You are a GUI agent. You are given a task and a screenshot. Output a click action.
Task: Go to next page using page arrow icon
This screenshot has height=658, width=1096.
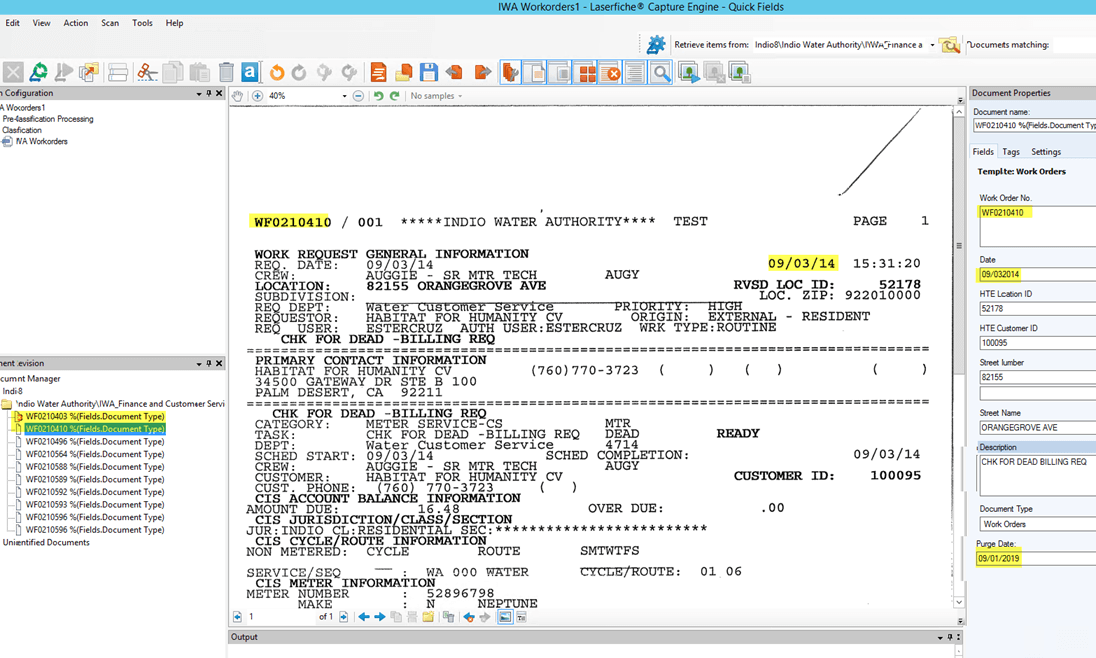(343, 617)
